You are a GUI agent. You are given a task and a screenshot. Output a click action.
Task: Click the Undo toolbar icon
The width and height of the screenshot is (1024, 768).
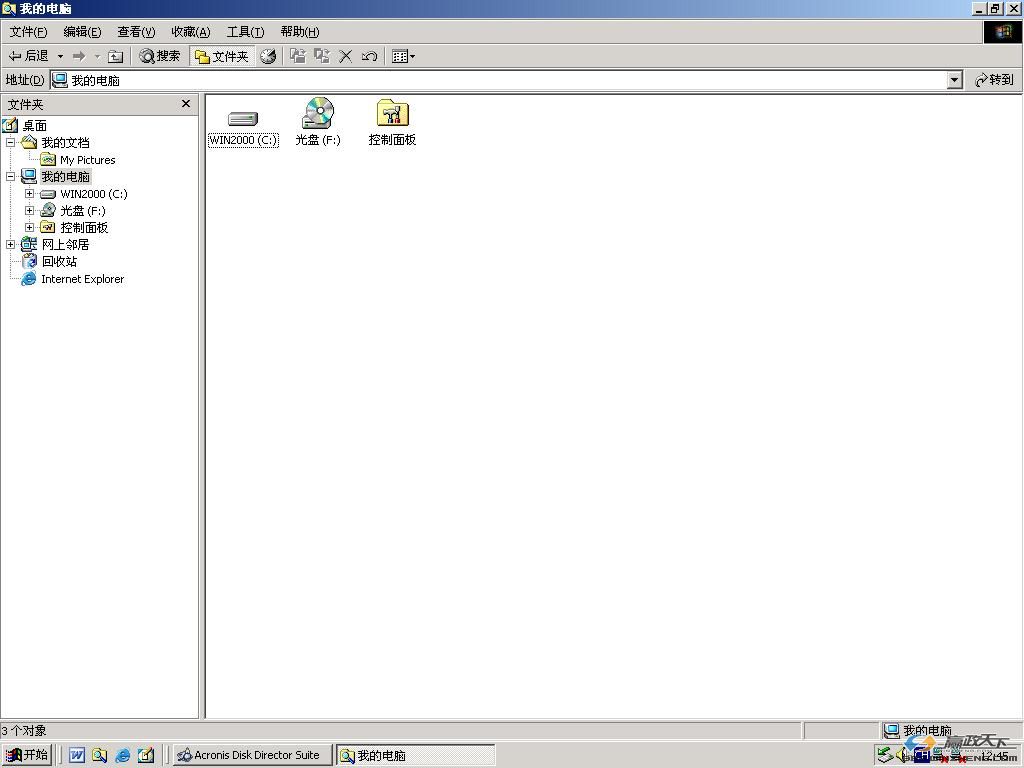coord(369,56)
